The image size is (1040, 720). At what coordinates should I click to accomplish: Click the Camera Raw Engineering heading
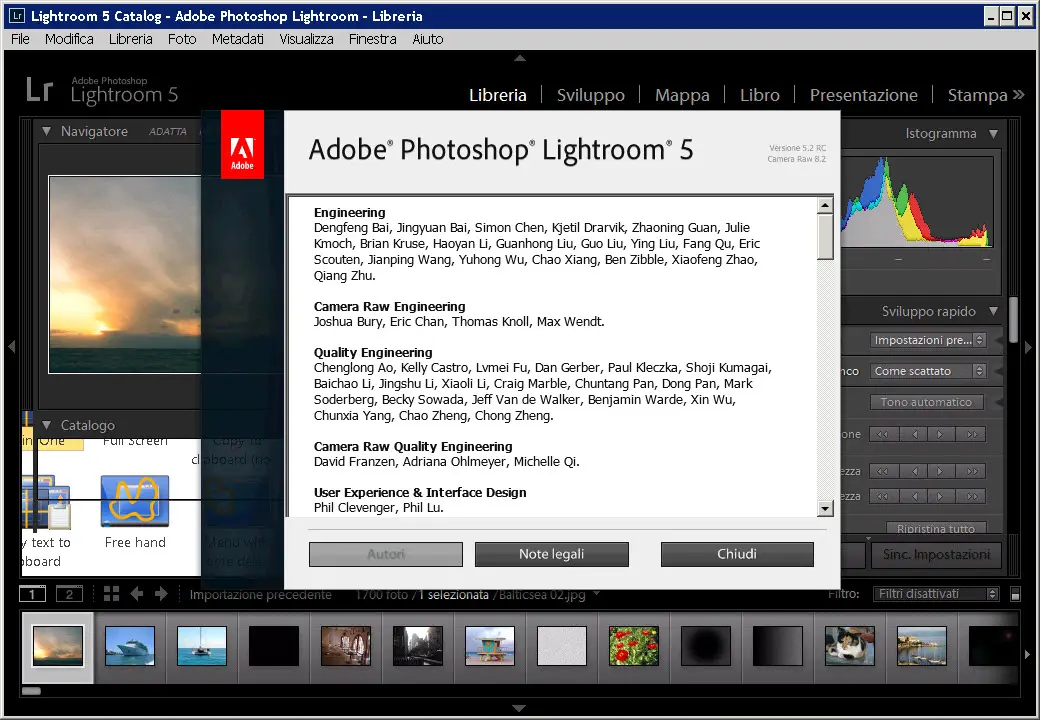tap(389, 306)
